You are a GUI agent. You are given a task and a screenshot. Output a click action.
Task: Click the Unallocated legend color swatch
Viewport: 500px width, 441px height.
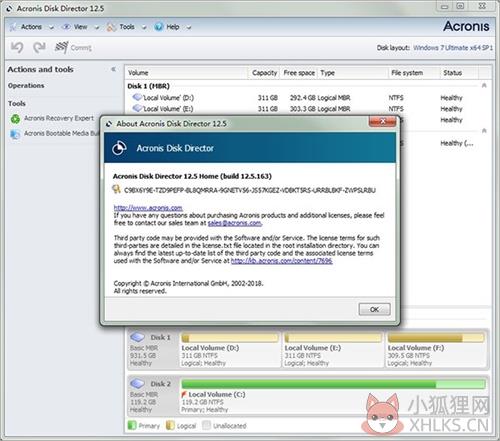[206, 425]
